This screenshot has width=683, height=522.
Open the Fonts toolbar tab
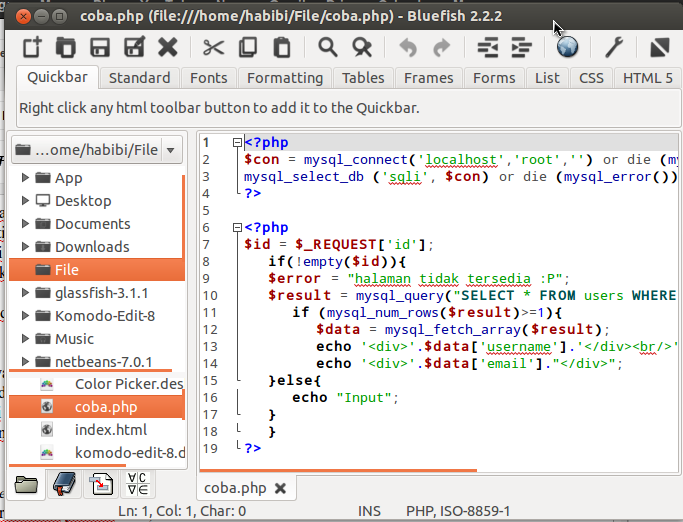(x=209, y=78)
